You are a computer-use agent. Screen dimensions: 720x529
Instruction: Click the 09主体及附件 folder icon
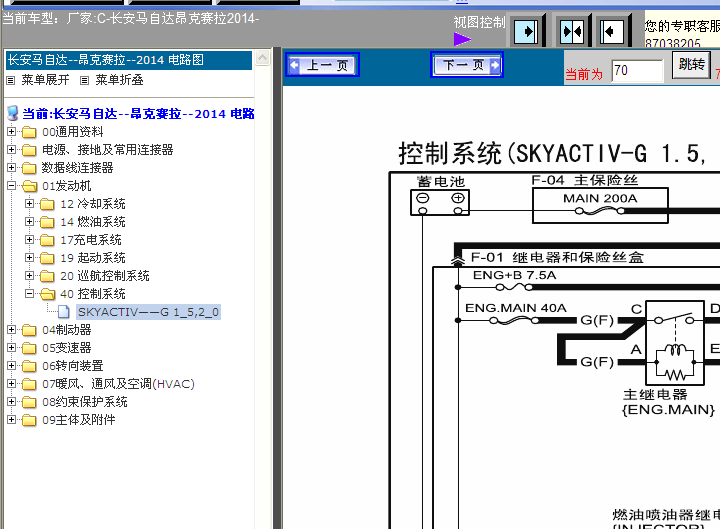pos(29,420)
